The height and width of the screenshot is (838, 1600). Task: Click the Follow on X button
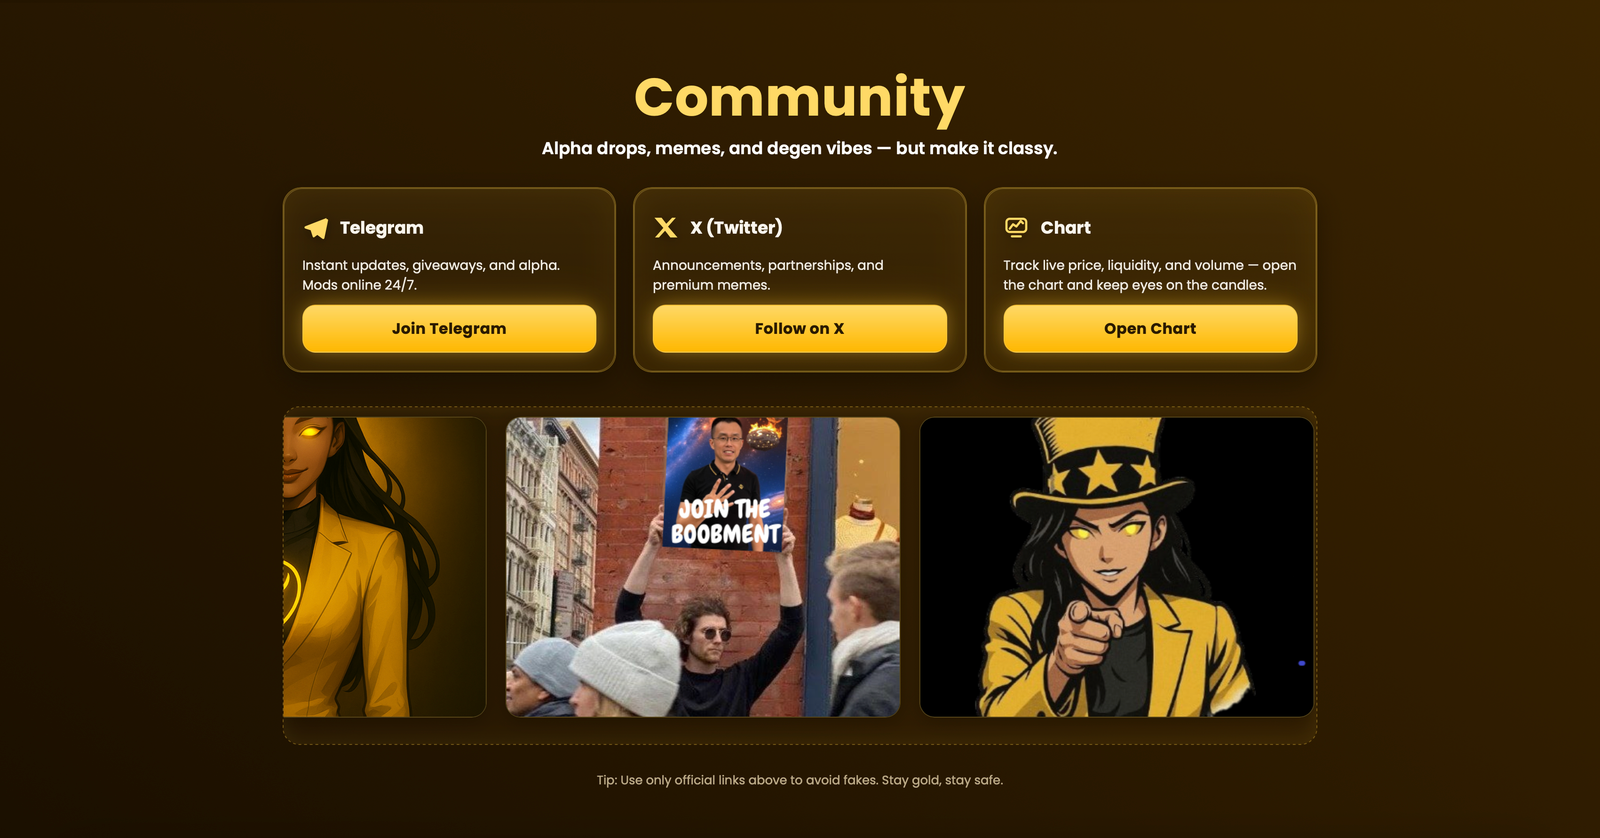pos(799,328)
